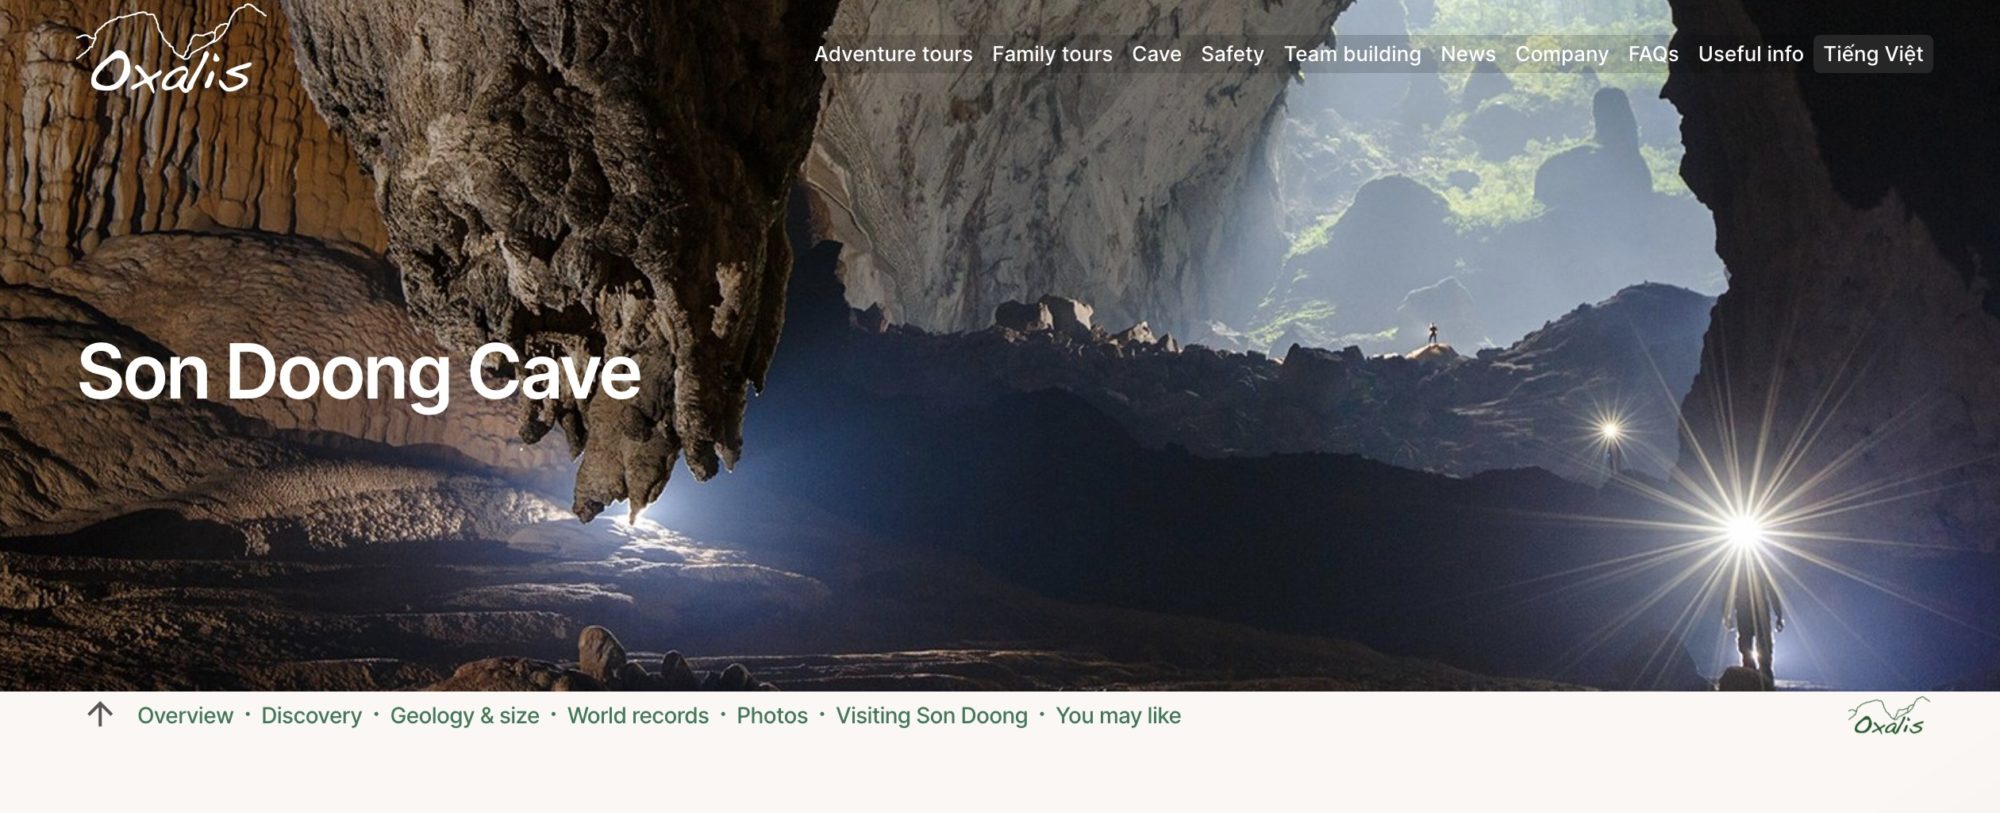2000x813 pixels.
Task: View the Photos section
Action: pyautogui.click(x=772, y=716)
